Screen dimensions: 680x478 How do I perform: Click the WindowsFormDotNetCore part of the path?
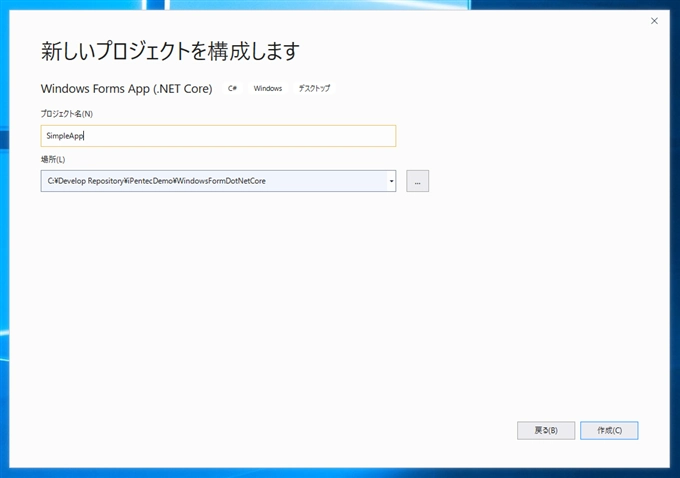tap(227, 181)
